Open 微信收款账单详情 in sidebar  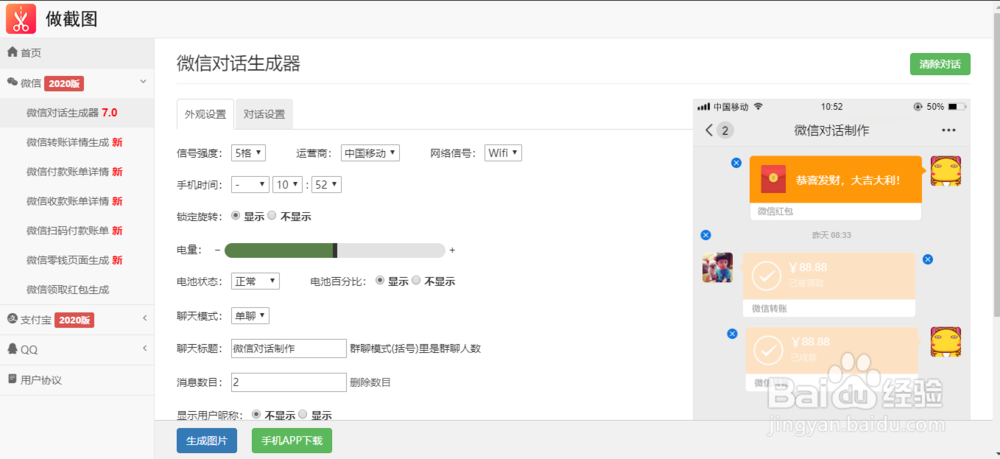(77, 201)
